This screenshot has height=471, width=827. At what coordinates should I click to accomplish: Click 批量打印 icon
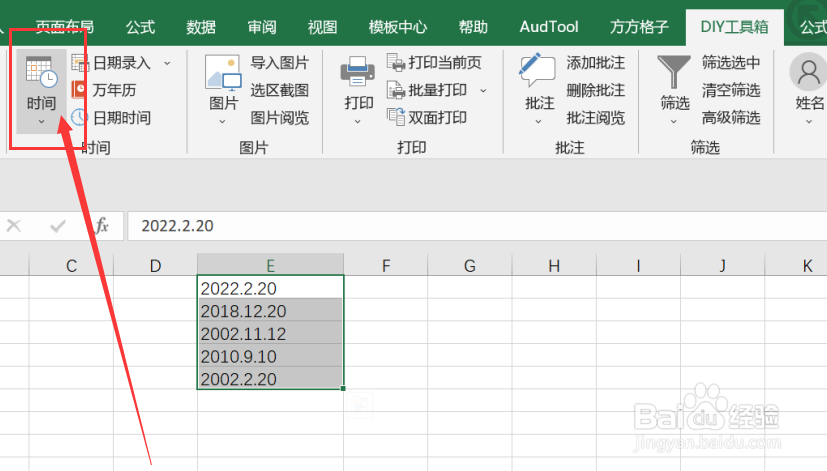pyautogui.click(x=396, y=90)
